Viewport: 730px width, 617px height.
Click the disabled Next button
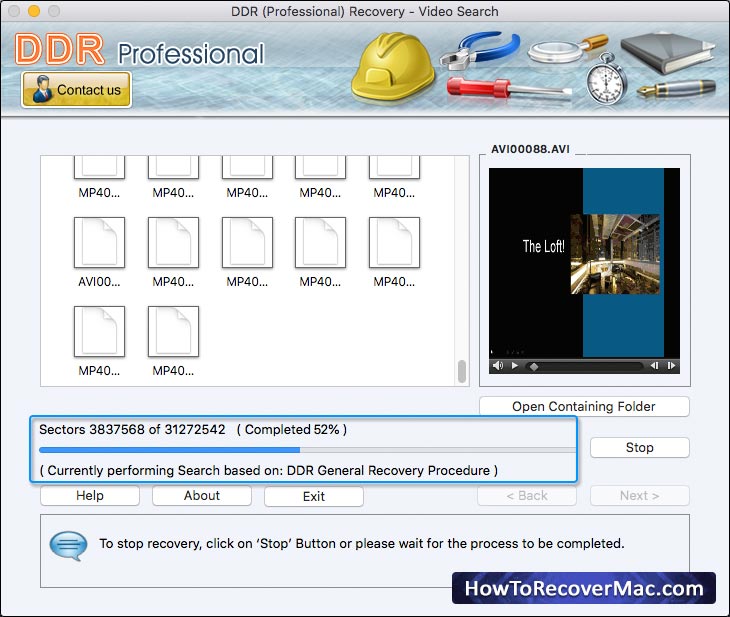click(639, 495)
